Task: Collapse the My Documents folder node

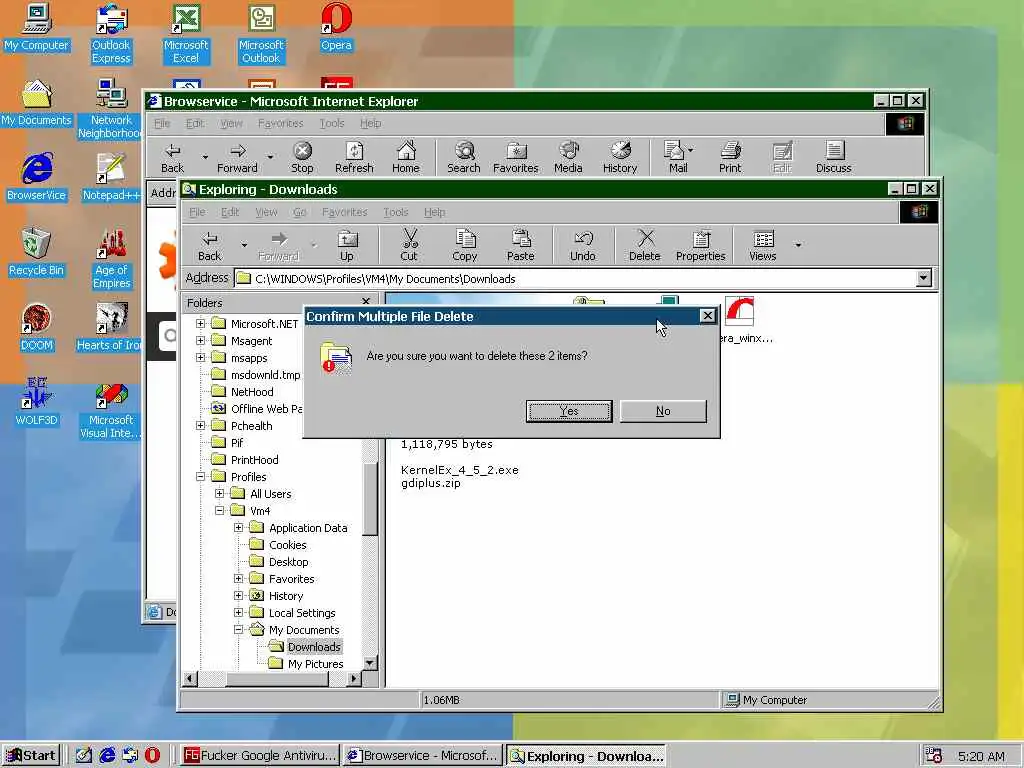Action: click(x=238, y=629)
